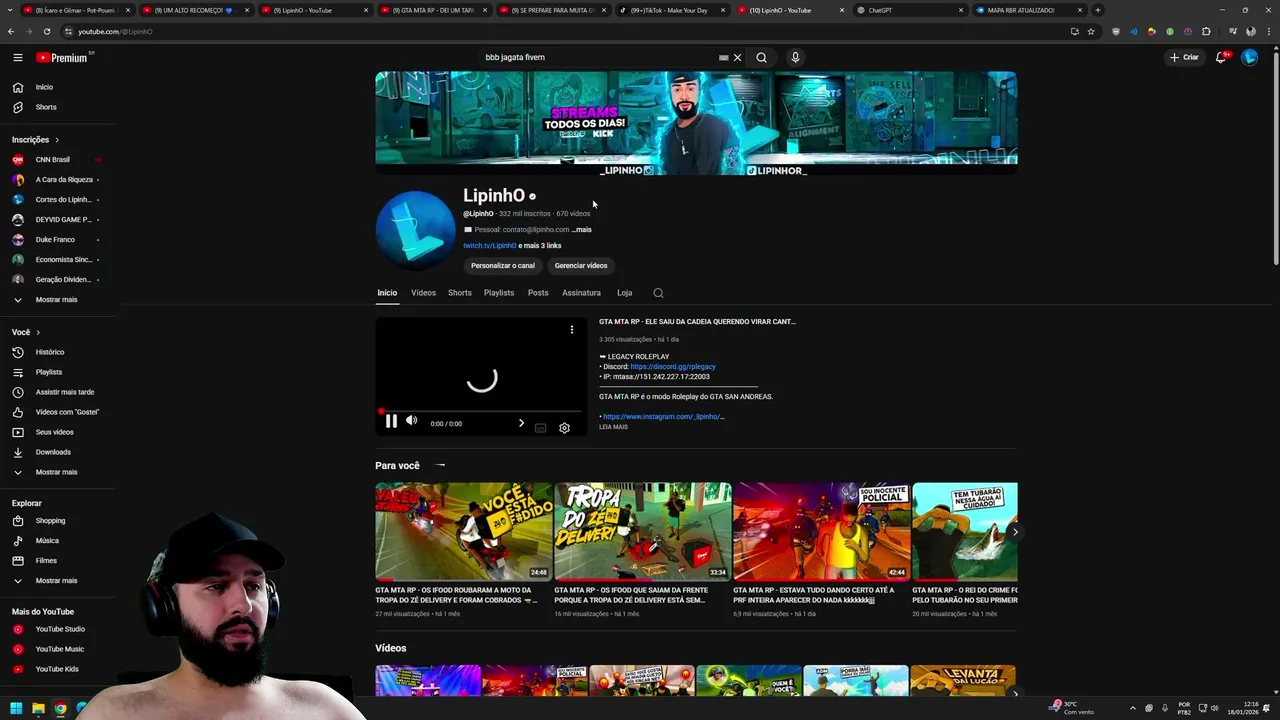Image resolution: width=1280 pixels, height=720 pixels.
Task: Reload the page with browser refresh icon
Action: 46,31
